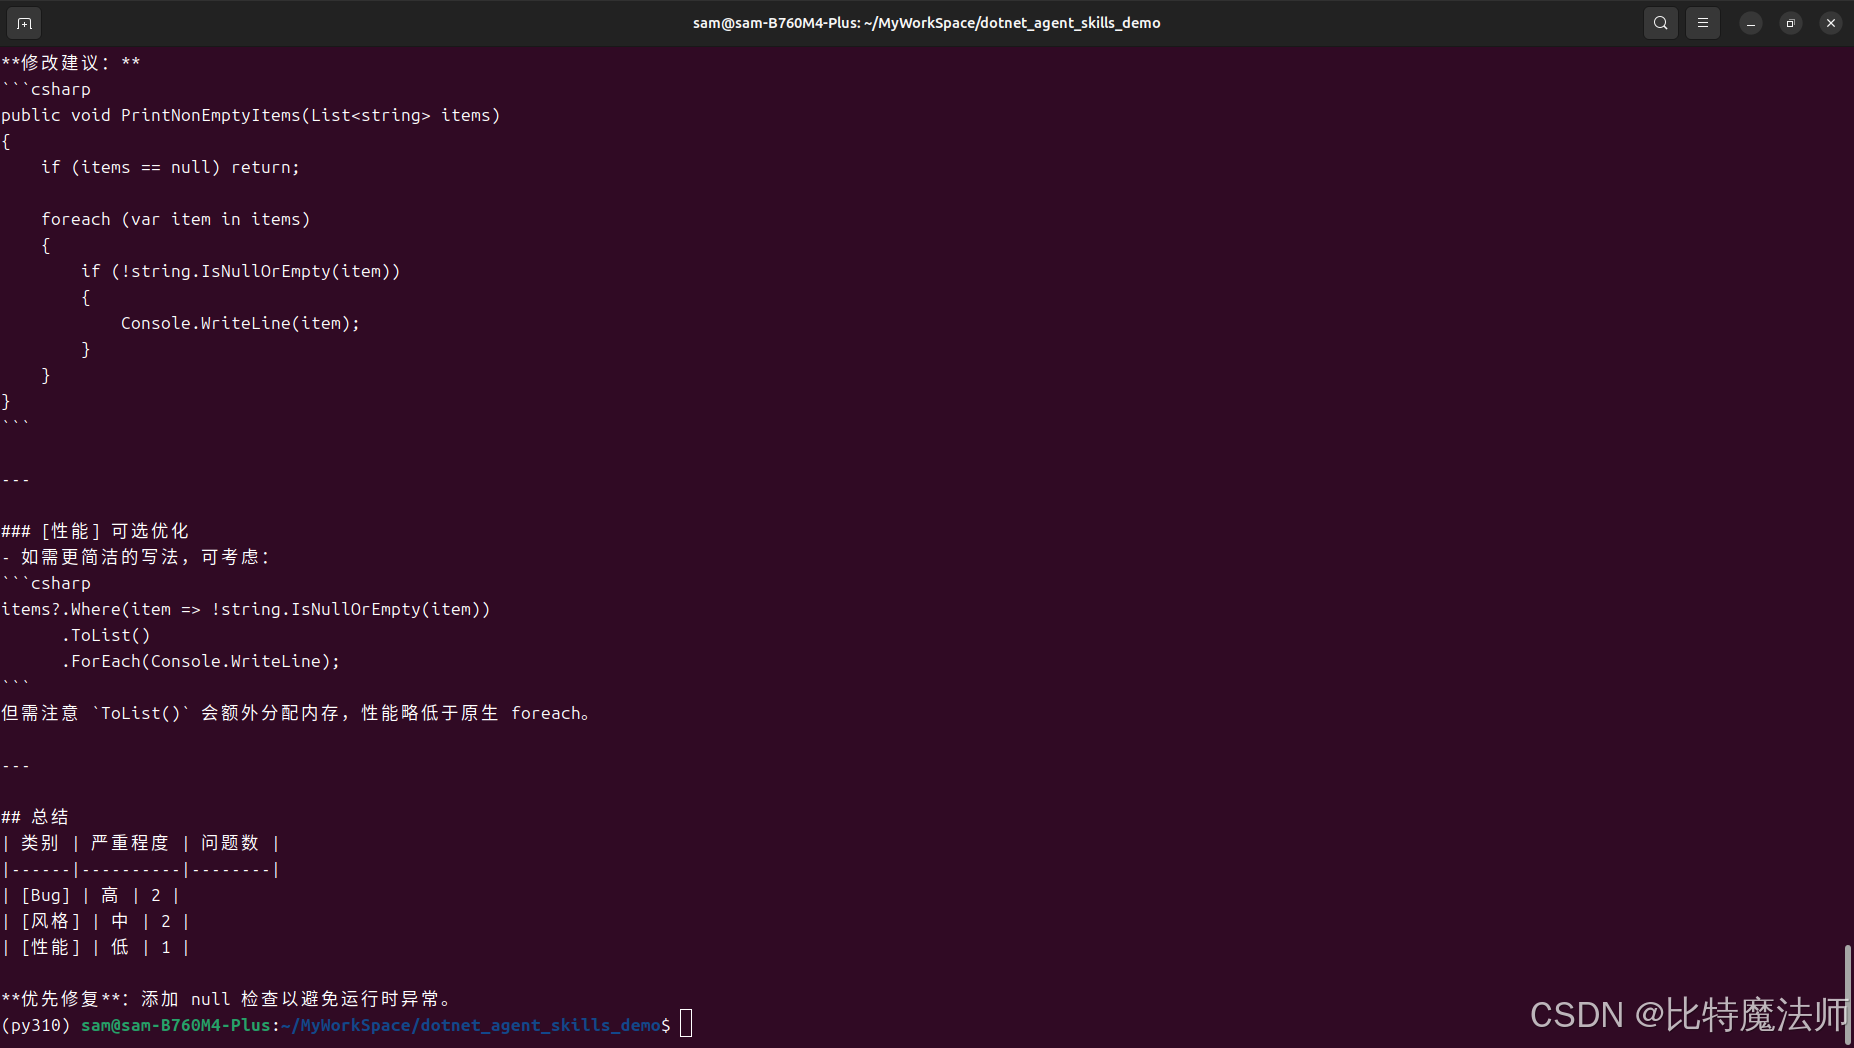Screen dimensions: 1854x1048
Task: Click the prompt user 'sam@sam-B760M4-Plus'
Action: point(175,1025)
